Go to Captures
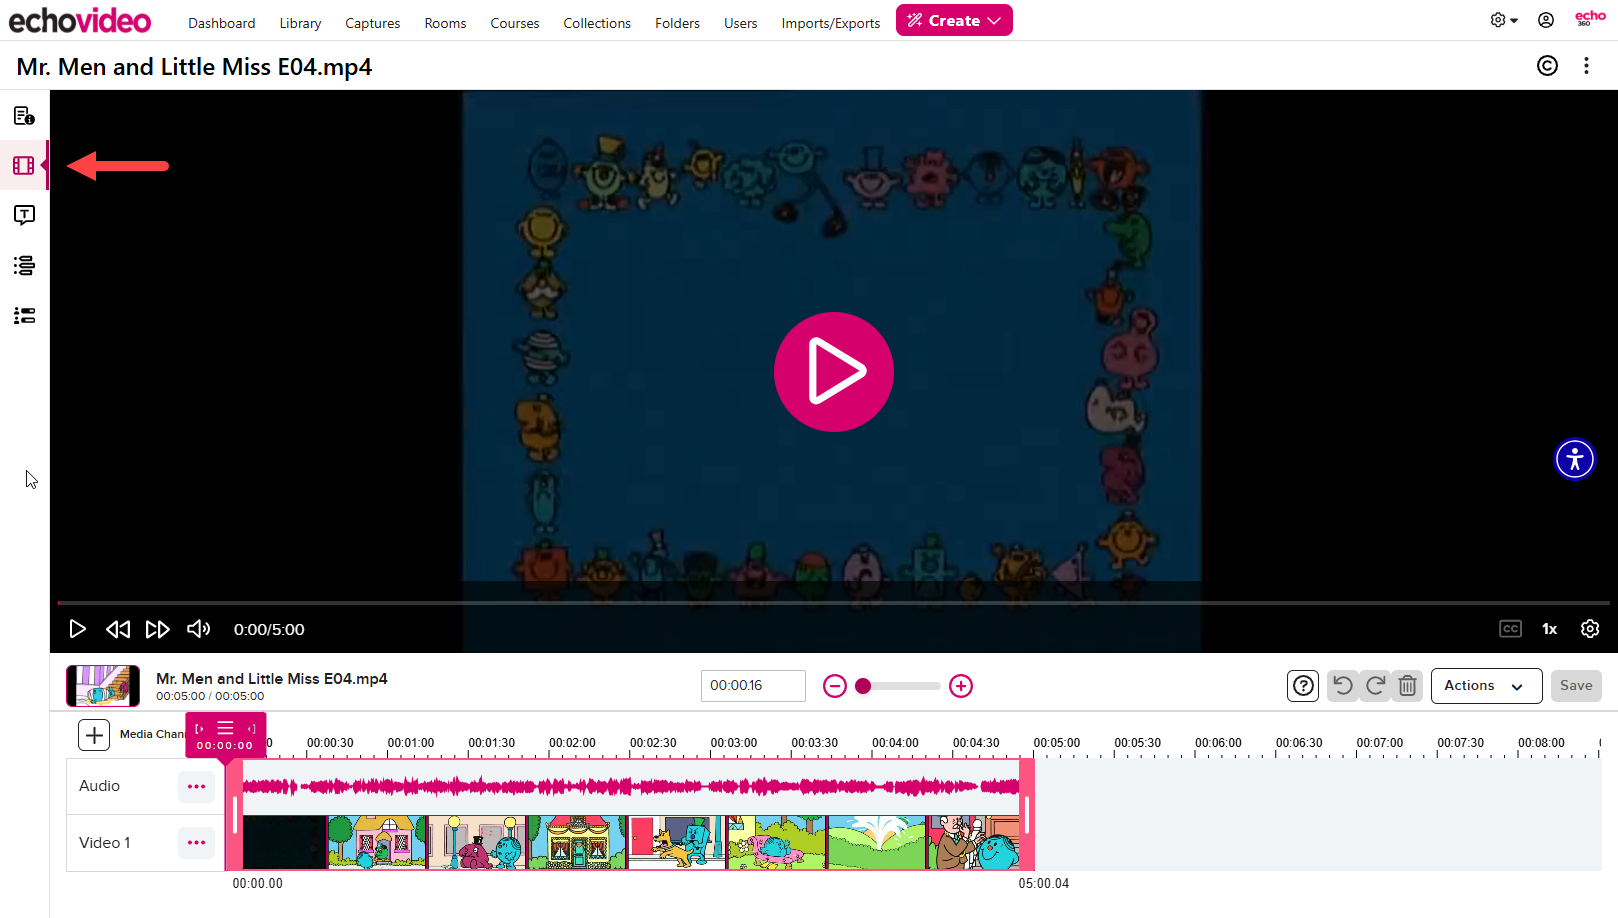The height and width of the screenshot is (918, 1618). point(373,23)
